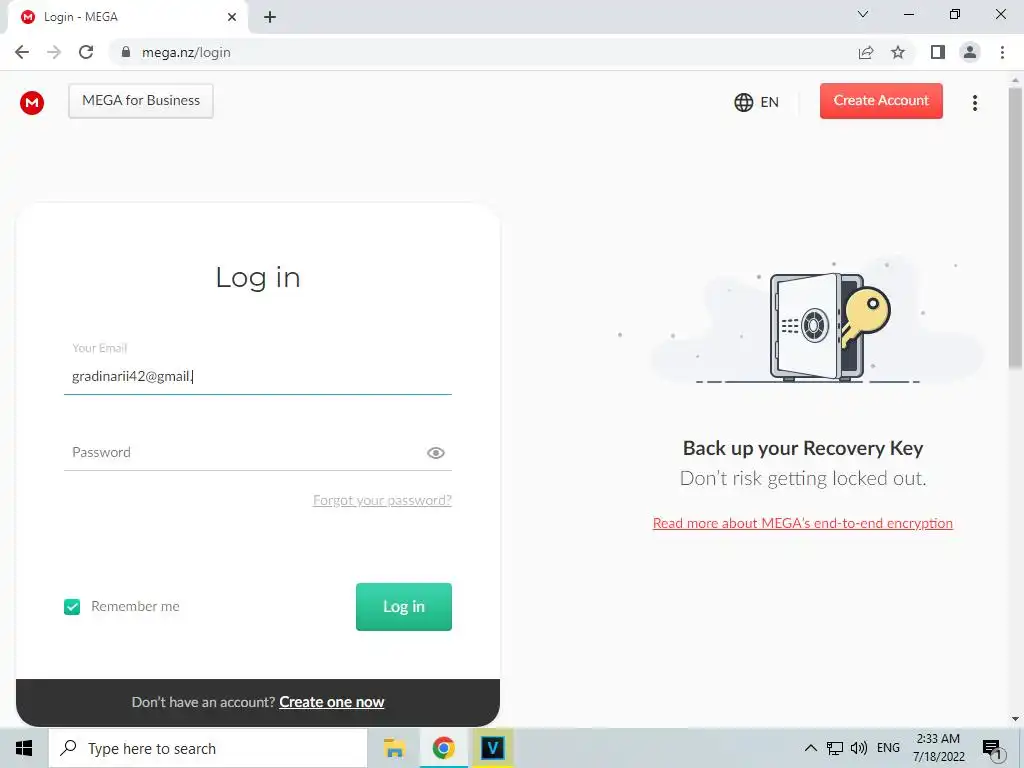Viewport: 1024px width, 768px height.
Task: Click the scrollbar down arrow
Action: 1016,719
